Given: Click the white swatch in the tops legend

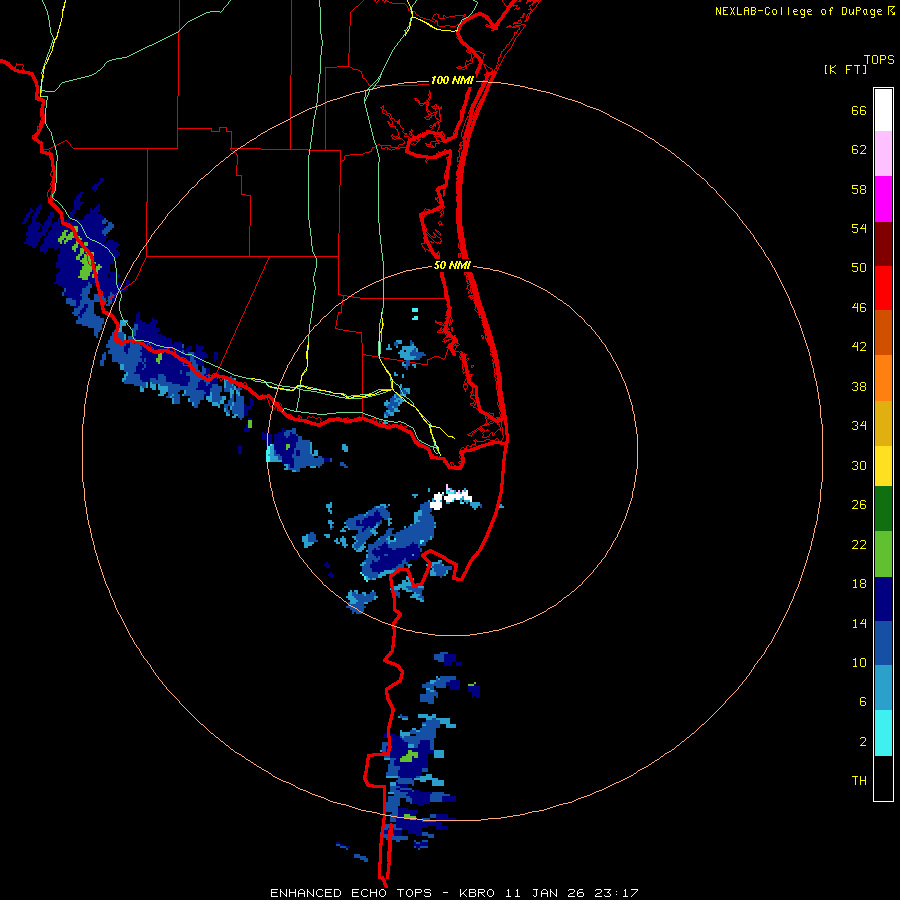Looking at the screenshot, I should point(883,110).
